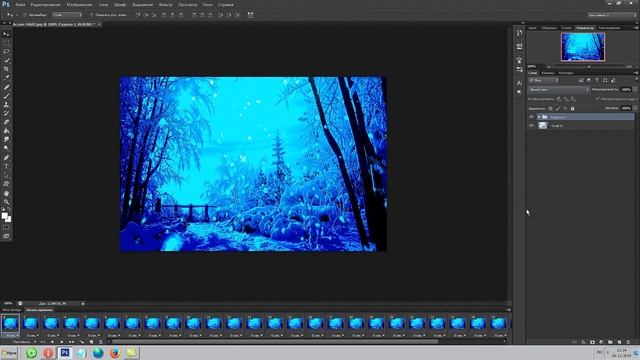Click the Navigator preview thumbnail

(582, 47)
